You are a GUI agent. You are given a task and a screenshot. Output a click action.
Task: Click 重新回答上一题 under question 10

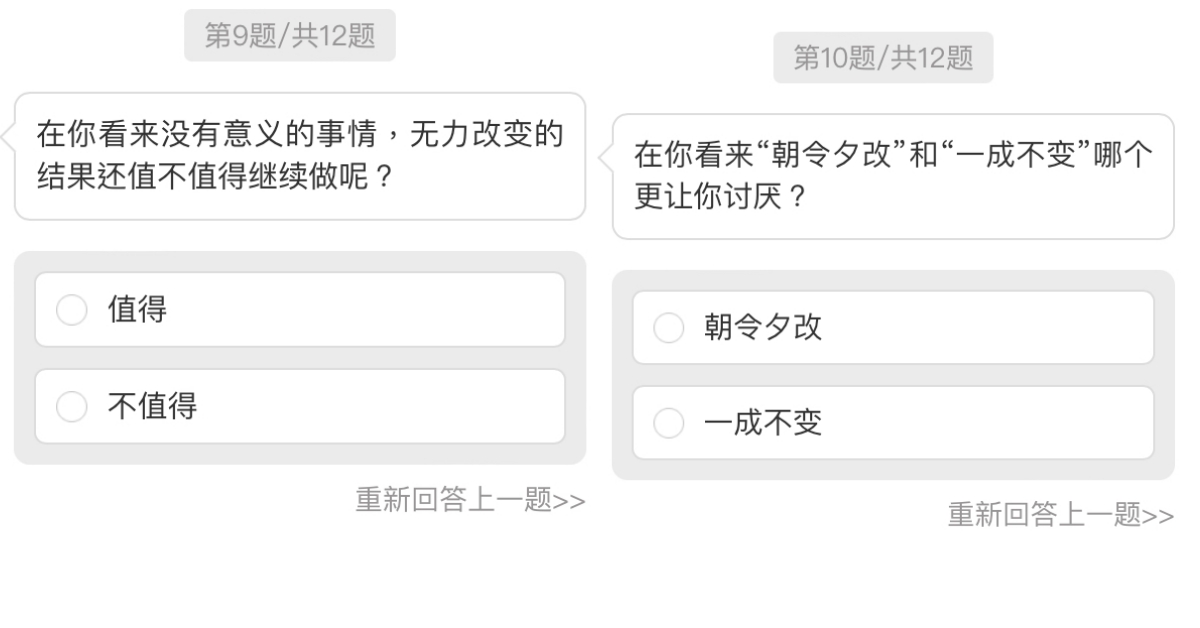[1044, 515]
